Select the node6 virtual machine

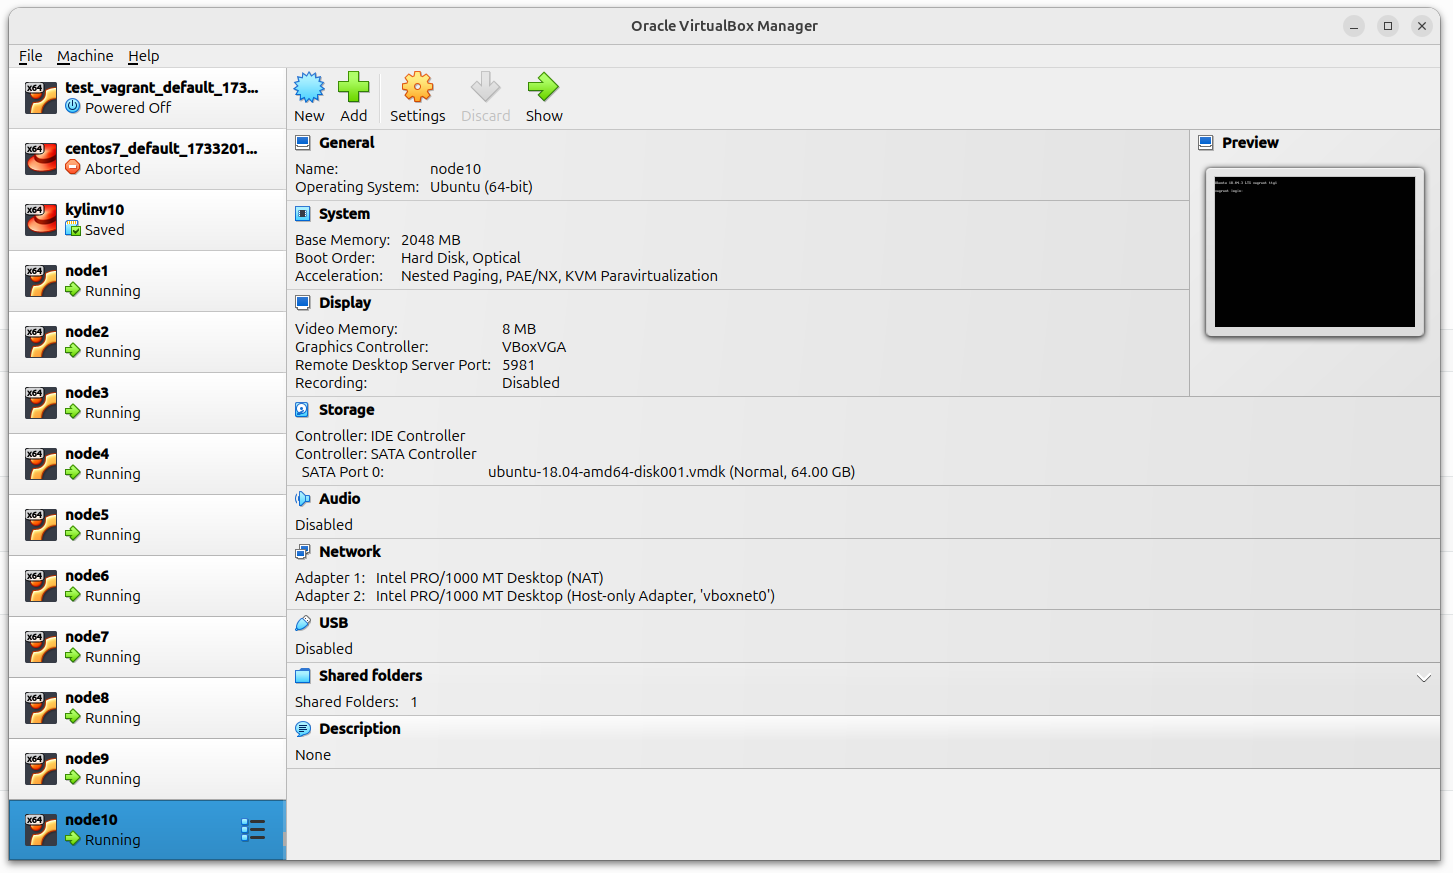pyautogui.click(x=147, y=586)
